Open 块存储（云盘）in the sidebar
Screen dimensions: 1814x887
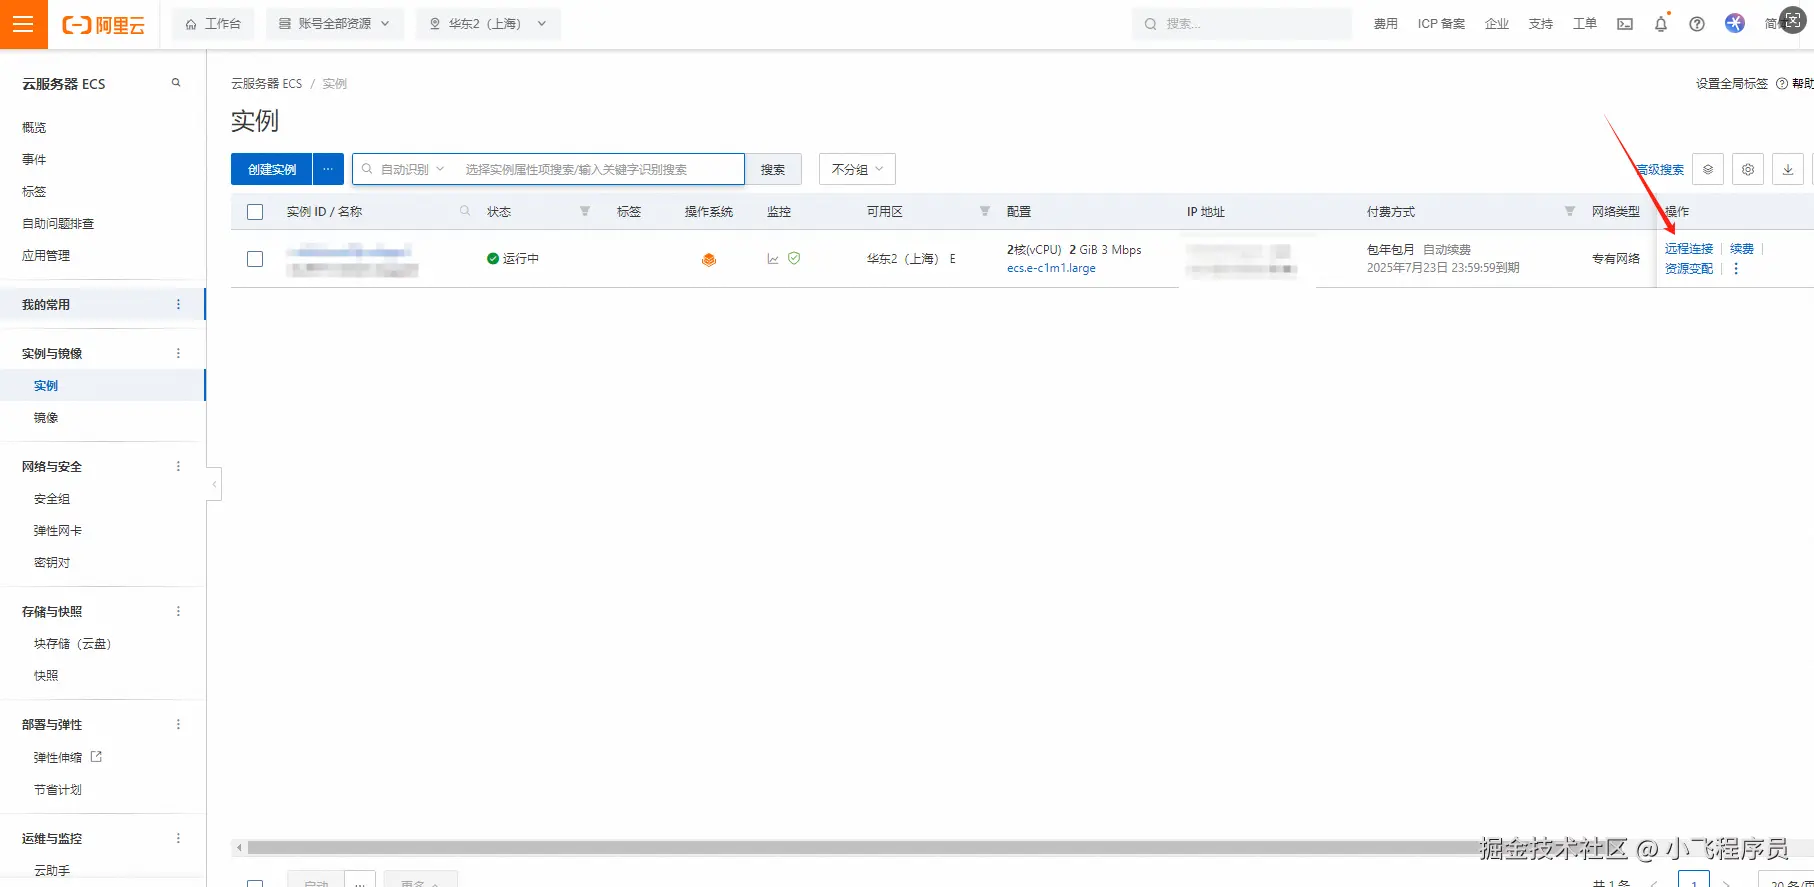73,643
